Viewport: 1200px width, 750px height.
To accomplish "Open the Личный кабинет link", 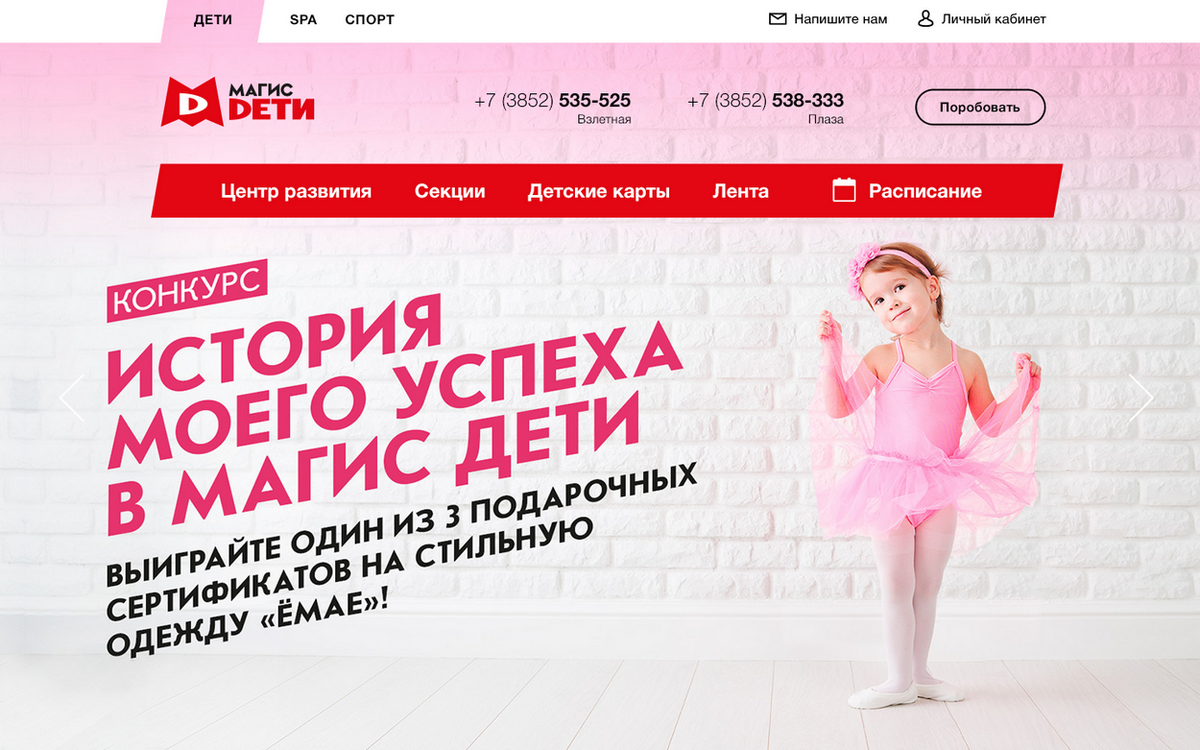I will click(x=994, y=19).
